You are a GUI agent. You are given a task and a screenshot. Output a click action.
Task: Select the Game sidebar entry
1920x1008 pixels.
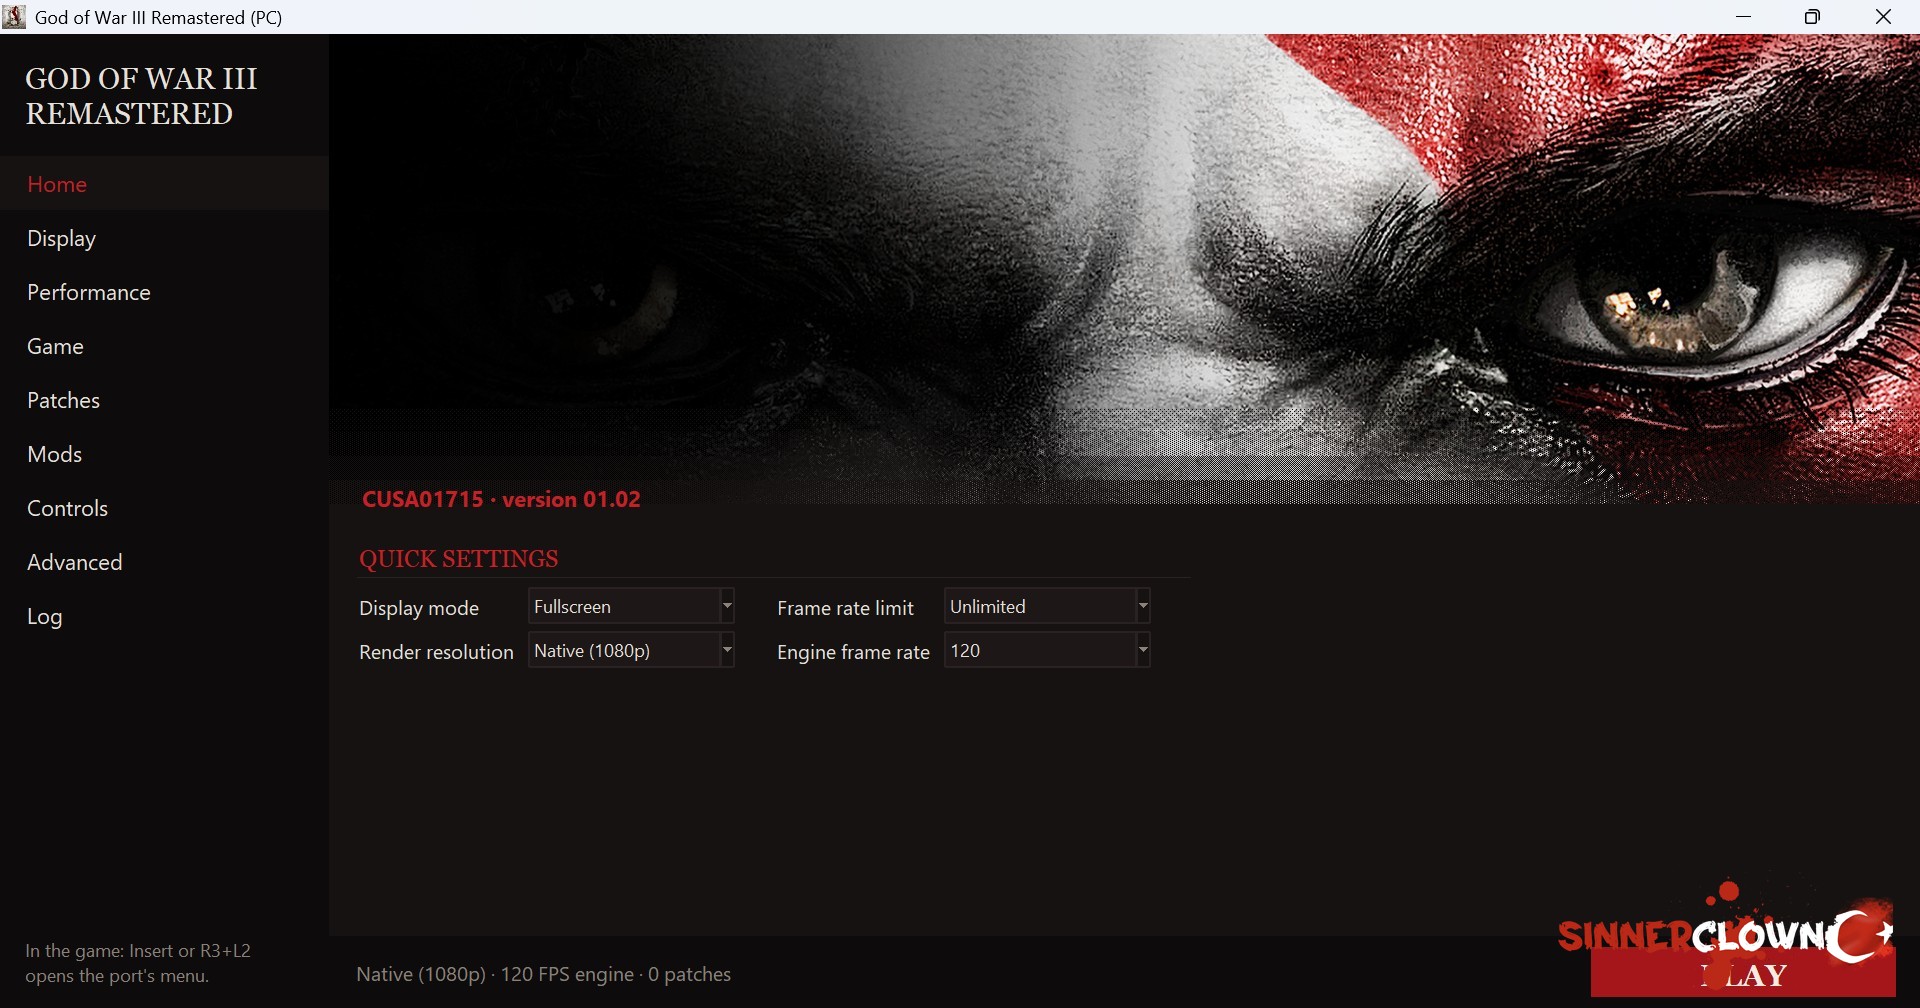(164, 346)
